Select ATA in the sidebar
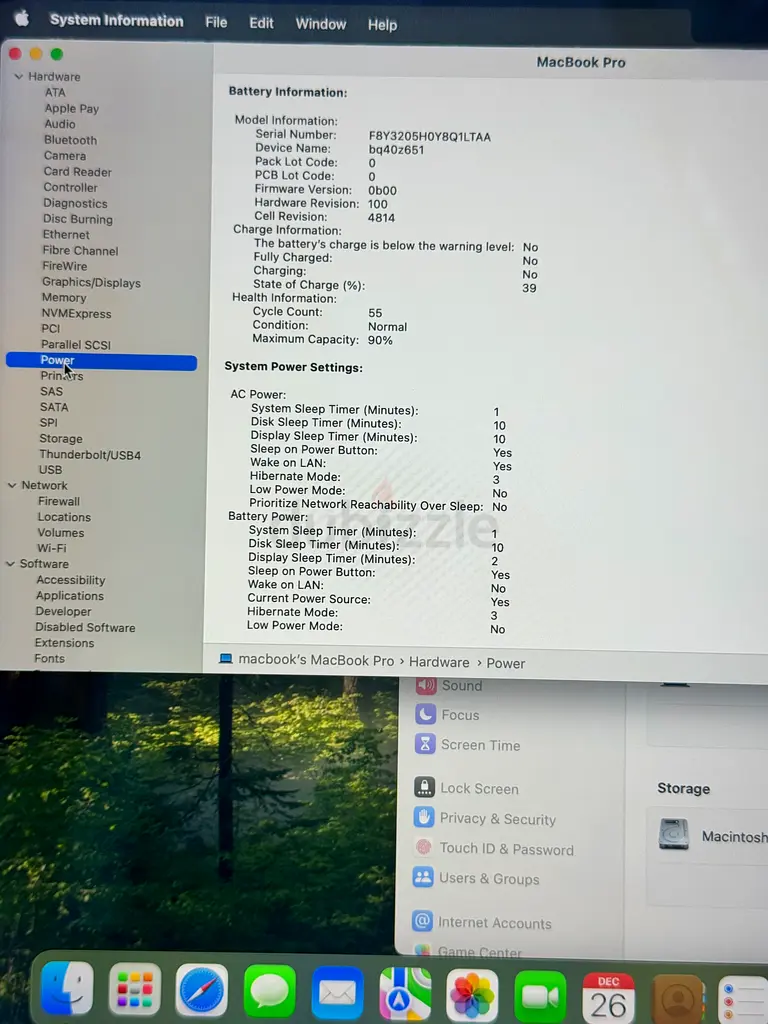768x1024 pixels. 56,92
